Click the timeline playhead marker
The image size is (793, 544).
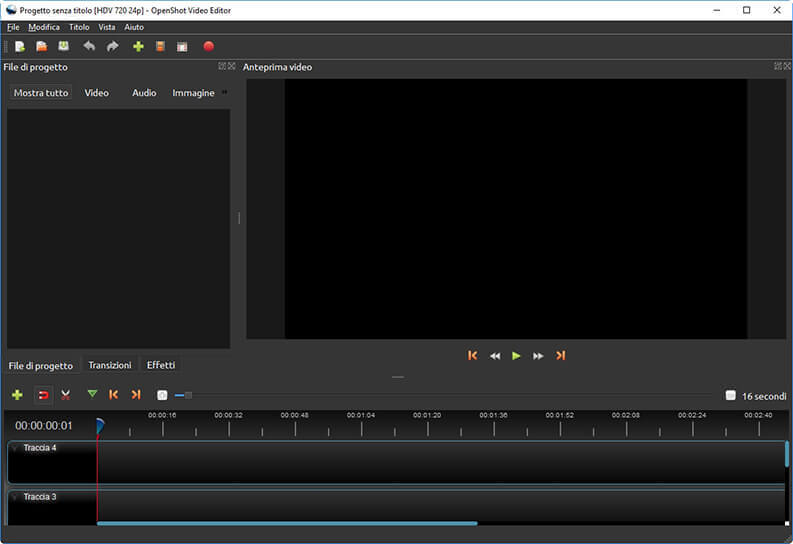pos(100,426)
